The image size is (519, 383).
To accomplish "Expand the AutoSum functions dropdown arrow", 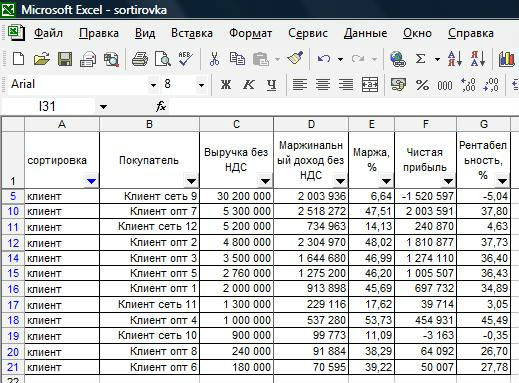I will (x=437, y=60).
